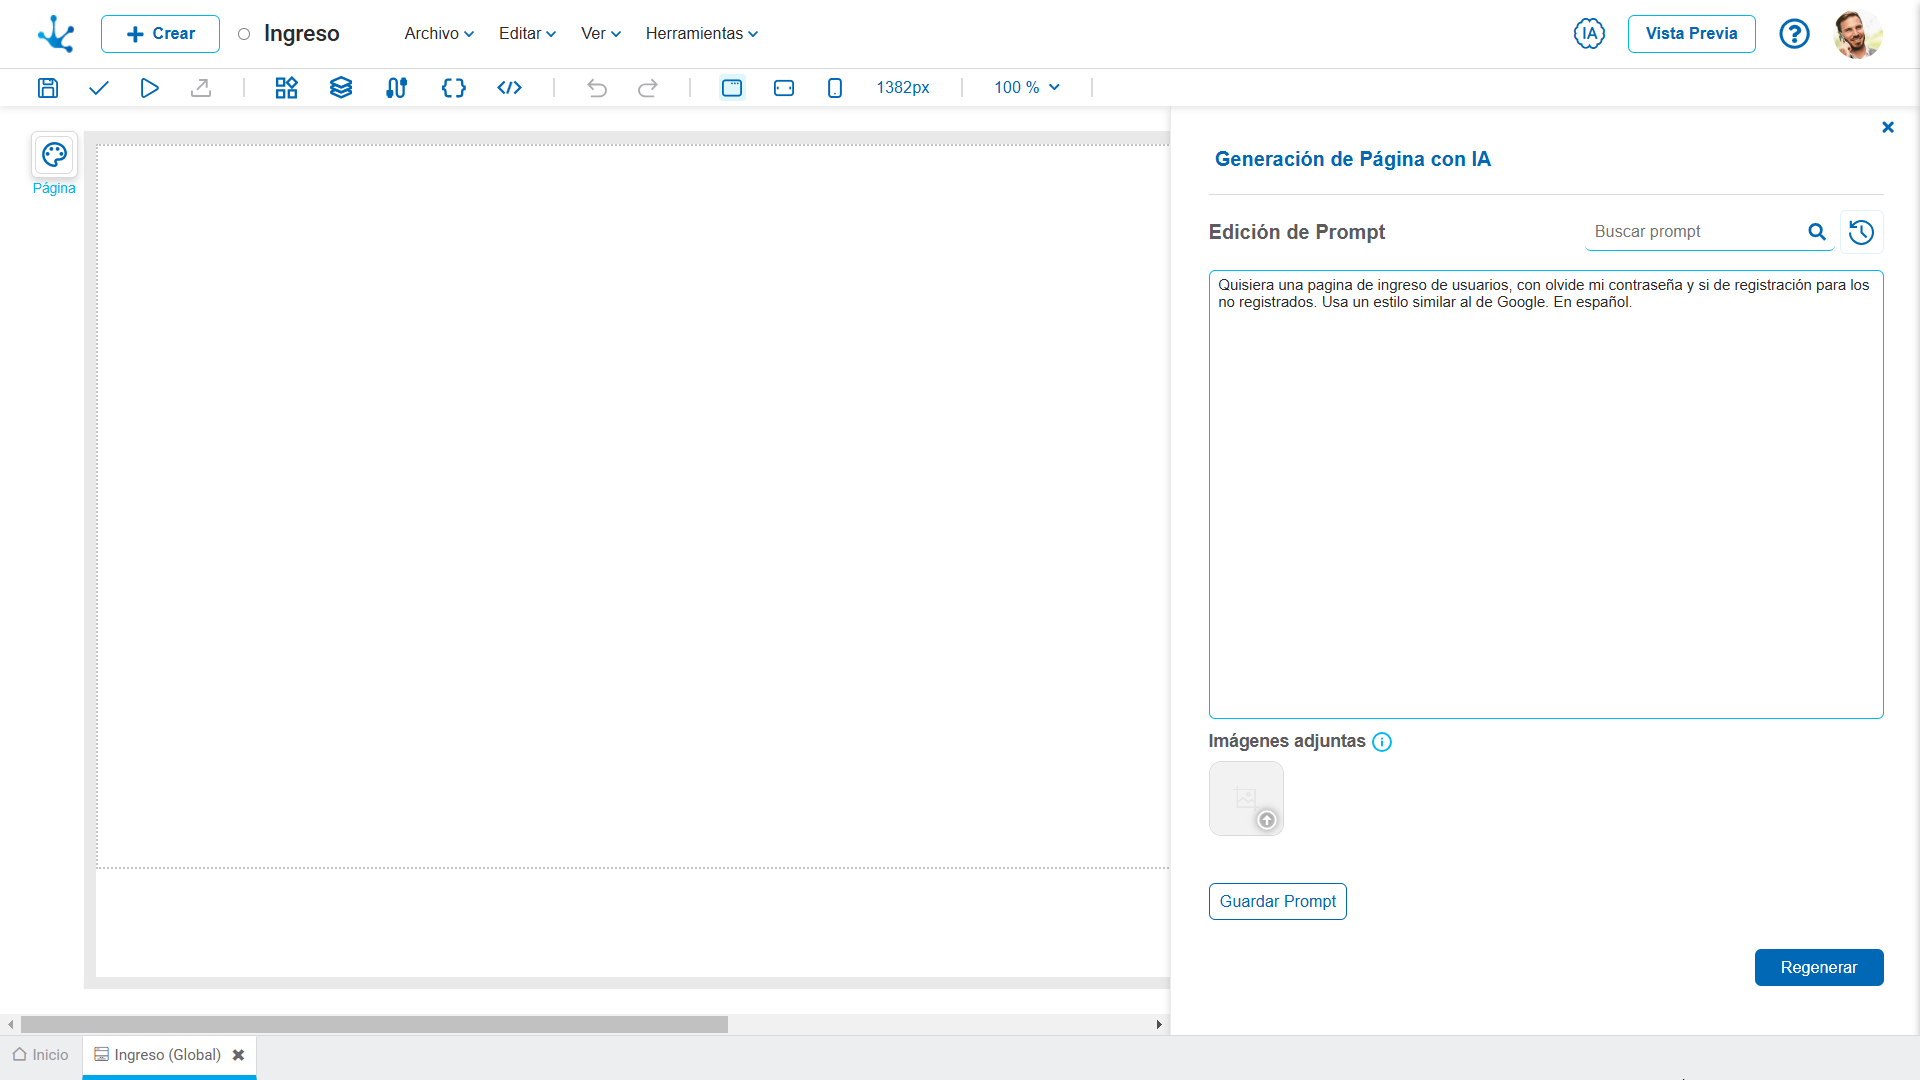The image size is (1920, 1080).
Task: Click the Crear button
Action: (160, 34)
